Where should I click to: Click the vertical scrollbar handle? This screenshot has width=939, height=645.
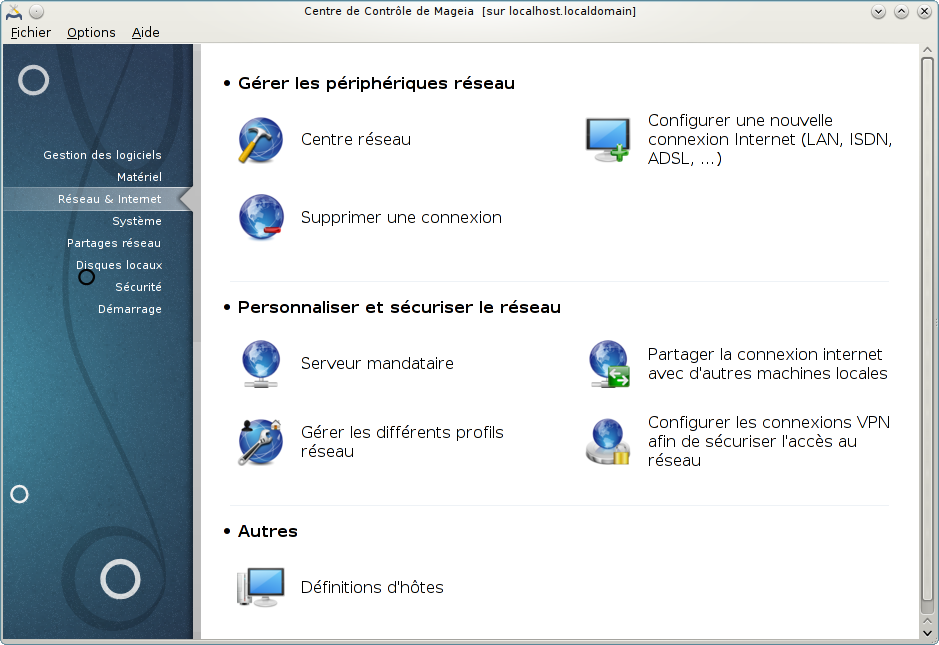(927, 329)
